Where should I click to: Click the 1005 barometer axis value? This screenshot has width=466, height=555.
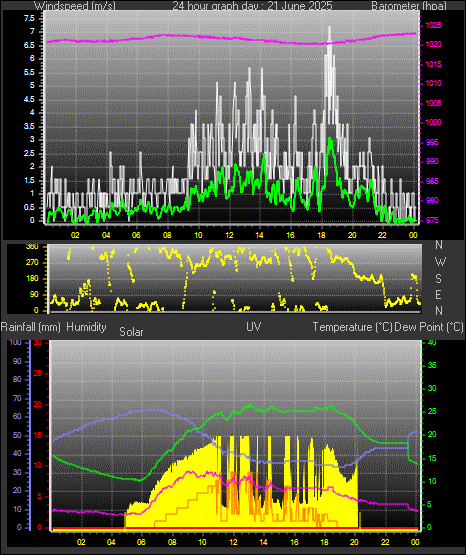point(433,103)
